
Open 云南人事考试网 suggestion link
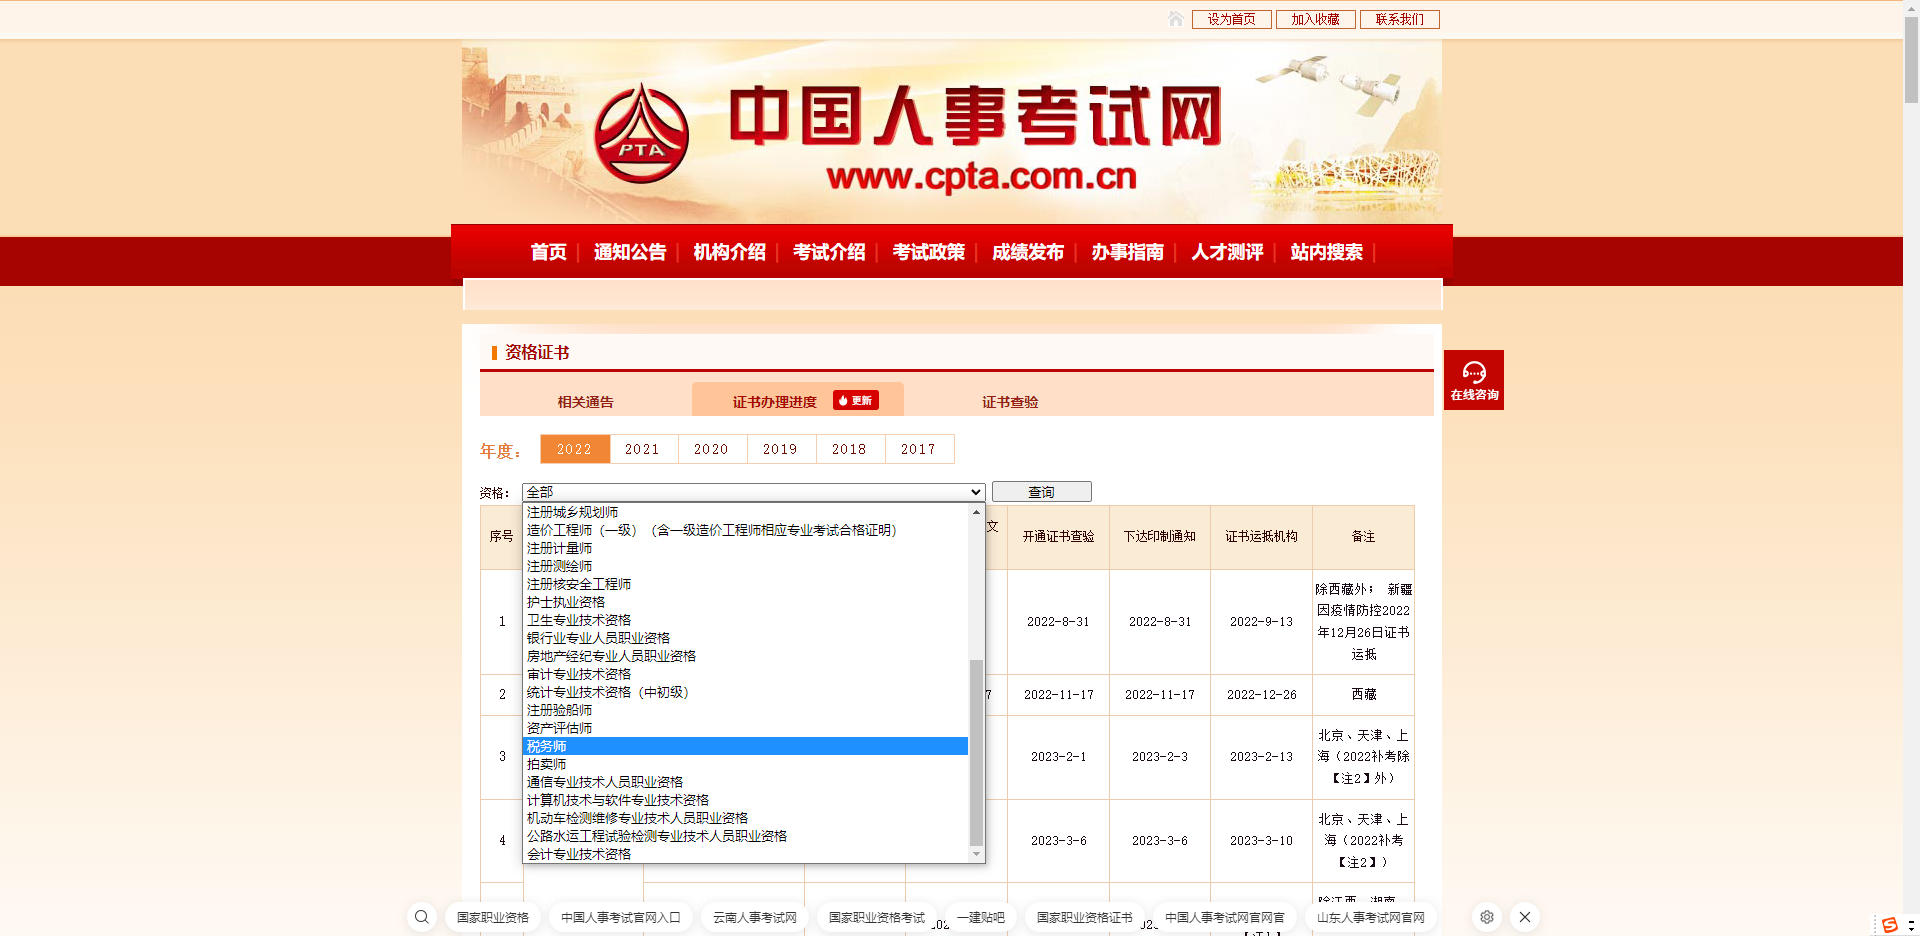pyautogui.click(x=755, y=917)
